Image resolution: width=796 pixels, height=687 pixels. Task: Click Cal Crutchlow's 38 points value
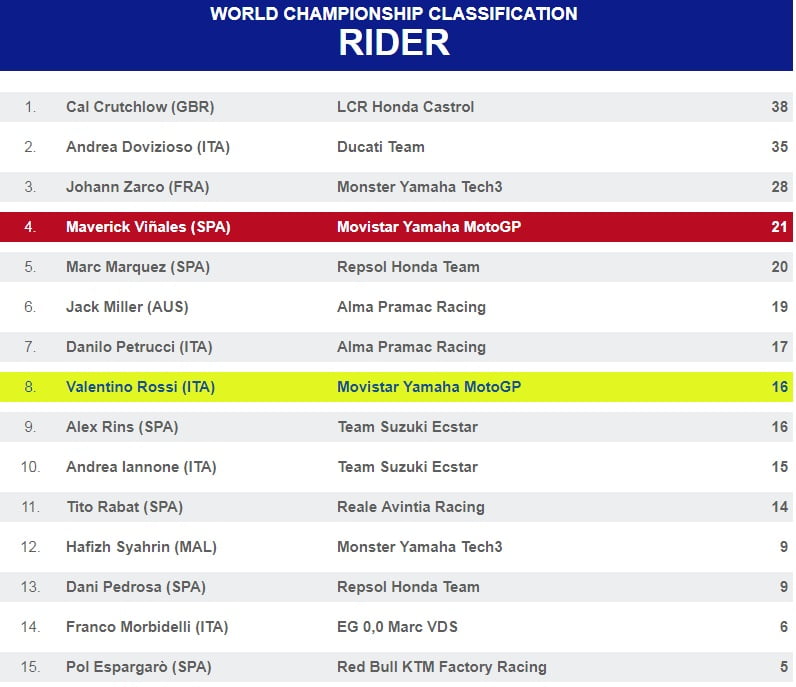coord(779,107)
